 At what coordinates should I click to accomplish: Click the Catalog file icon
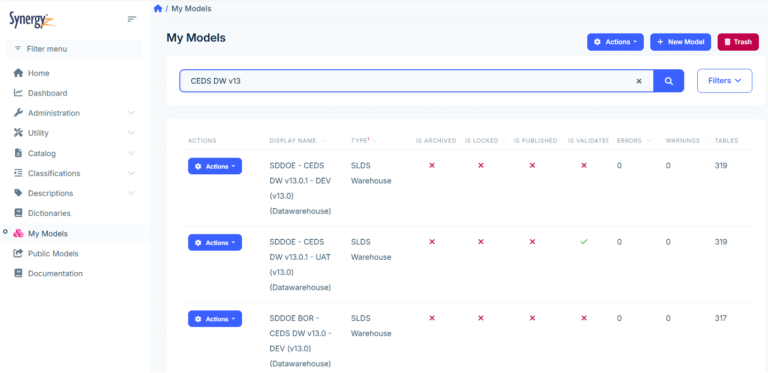pyautogui.click(x=18, y=153)
